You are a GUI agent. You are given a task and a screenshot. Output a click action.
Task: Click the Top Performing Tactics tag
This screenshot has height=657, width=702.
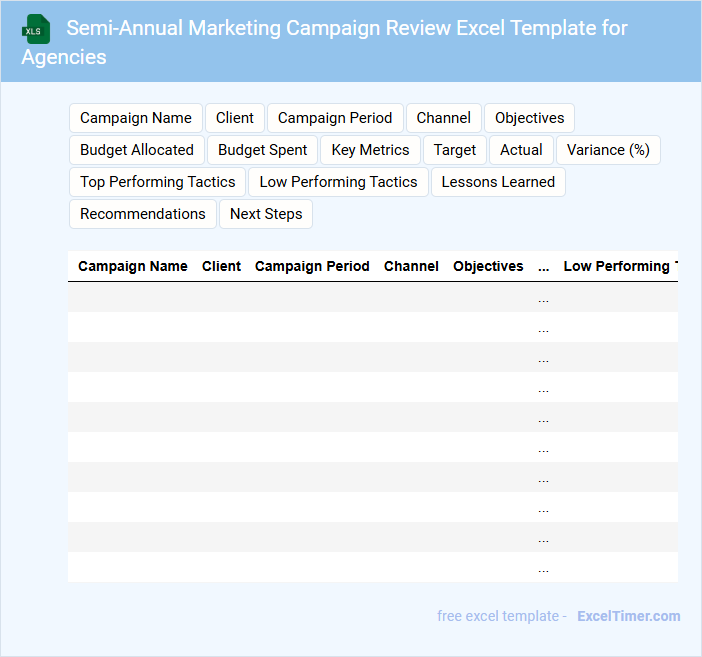[x=158, y=182]
